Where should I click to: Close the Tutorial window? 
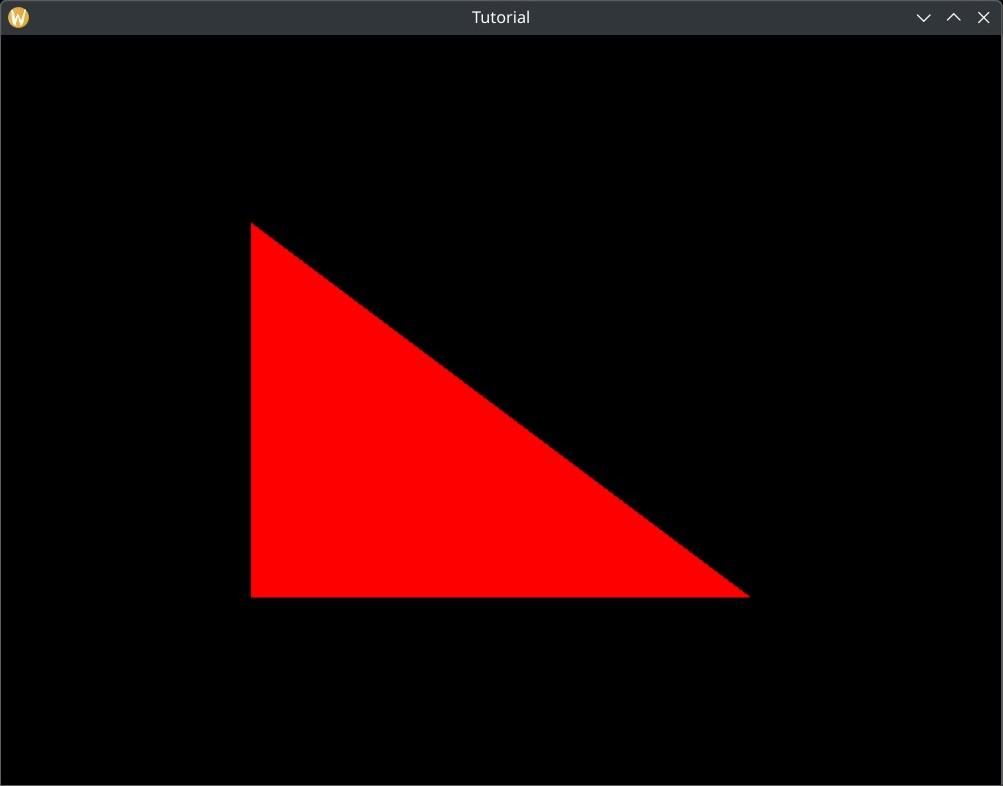point(983,18)
